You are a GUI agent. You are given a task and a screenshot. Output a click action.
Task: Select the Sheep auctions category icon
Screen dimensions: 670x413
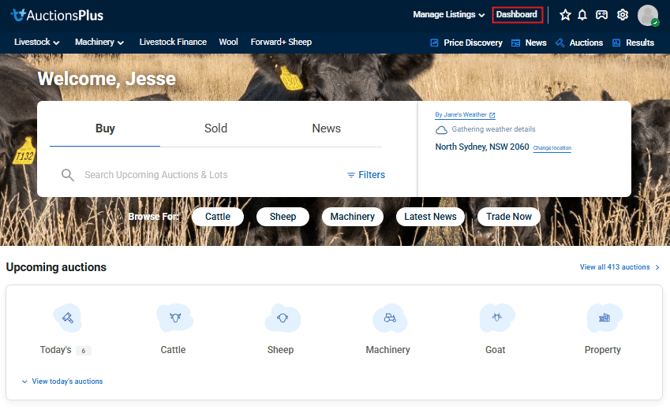pos(281,318)
